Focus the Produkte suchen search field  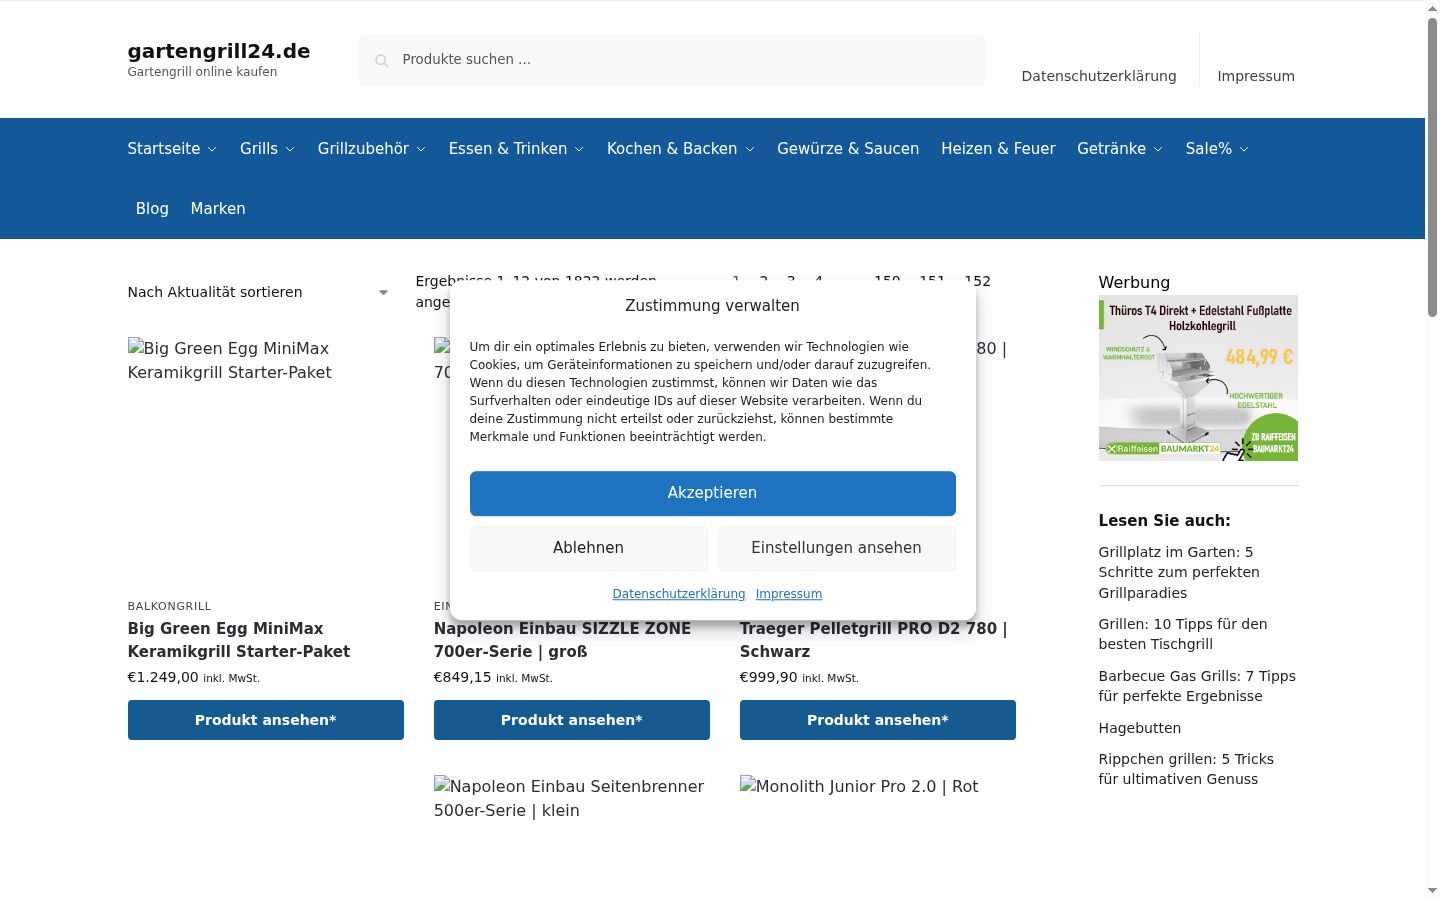click(x=672, y=60)
